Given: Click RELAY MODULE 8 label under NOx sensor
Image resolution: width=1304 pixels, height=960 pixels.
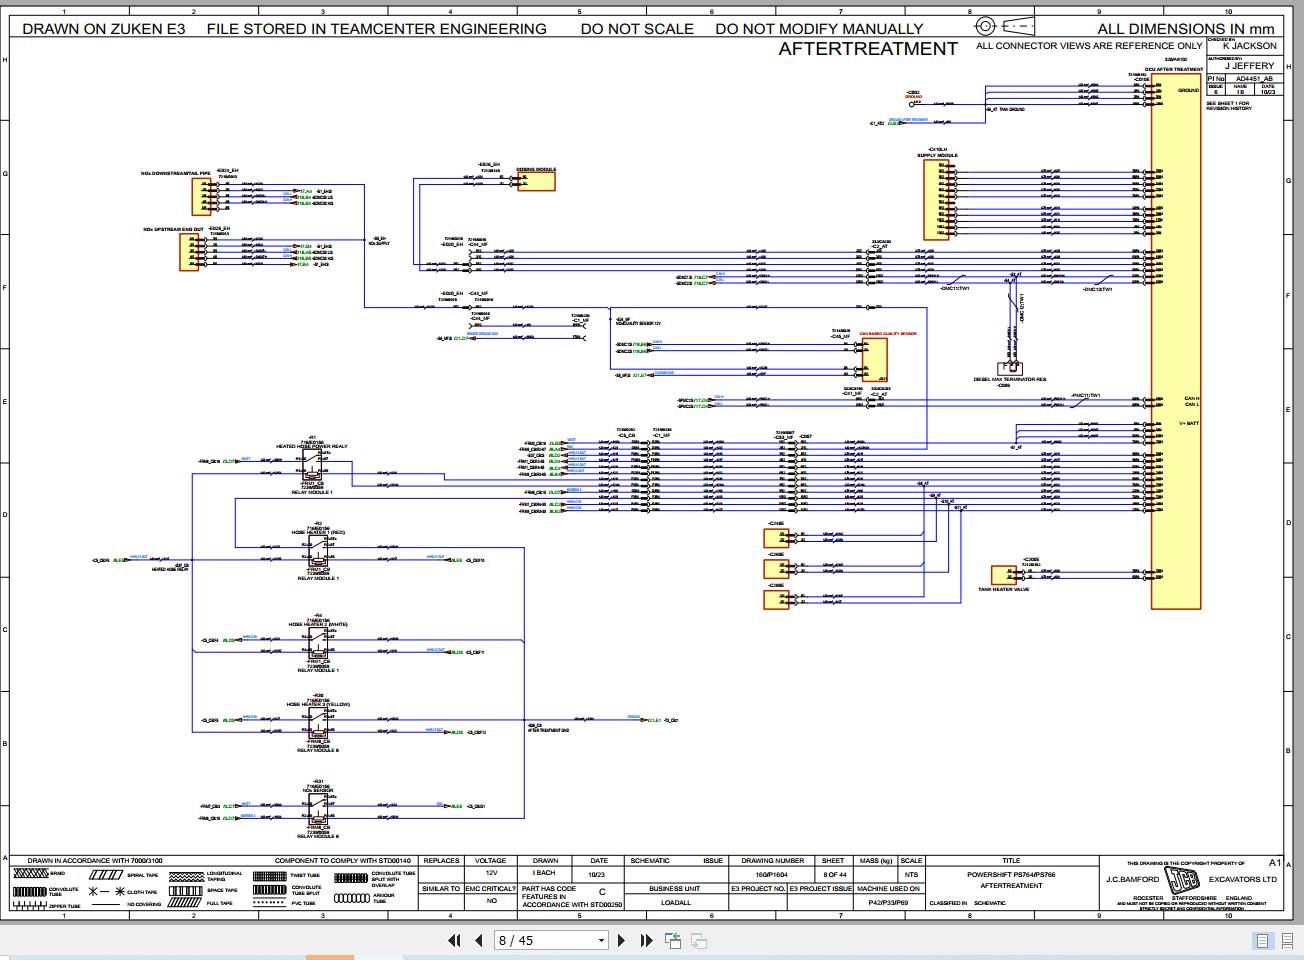Looking at the screenshot, I should tap(318, 836).
